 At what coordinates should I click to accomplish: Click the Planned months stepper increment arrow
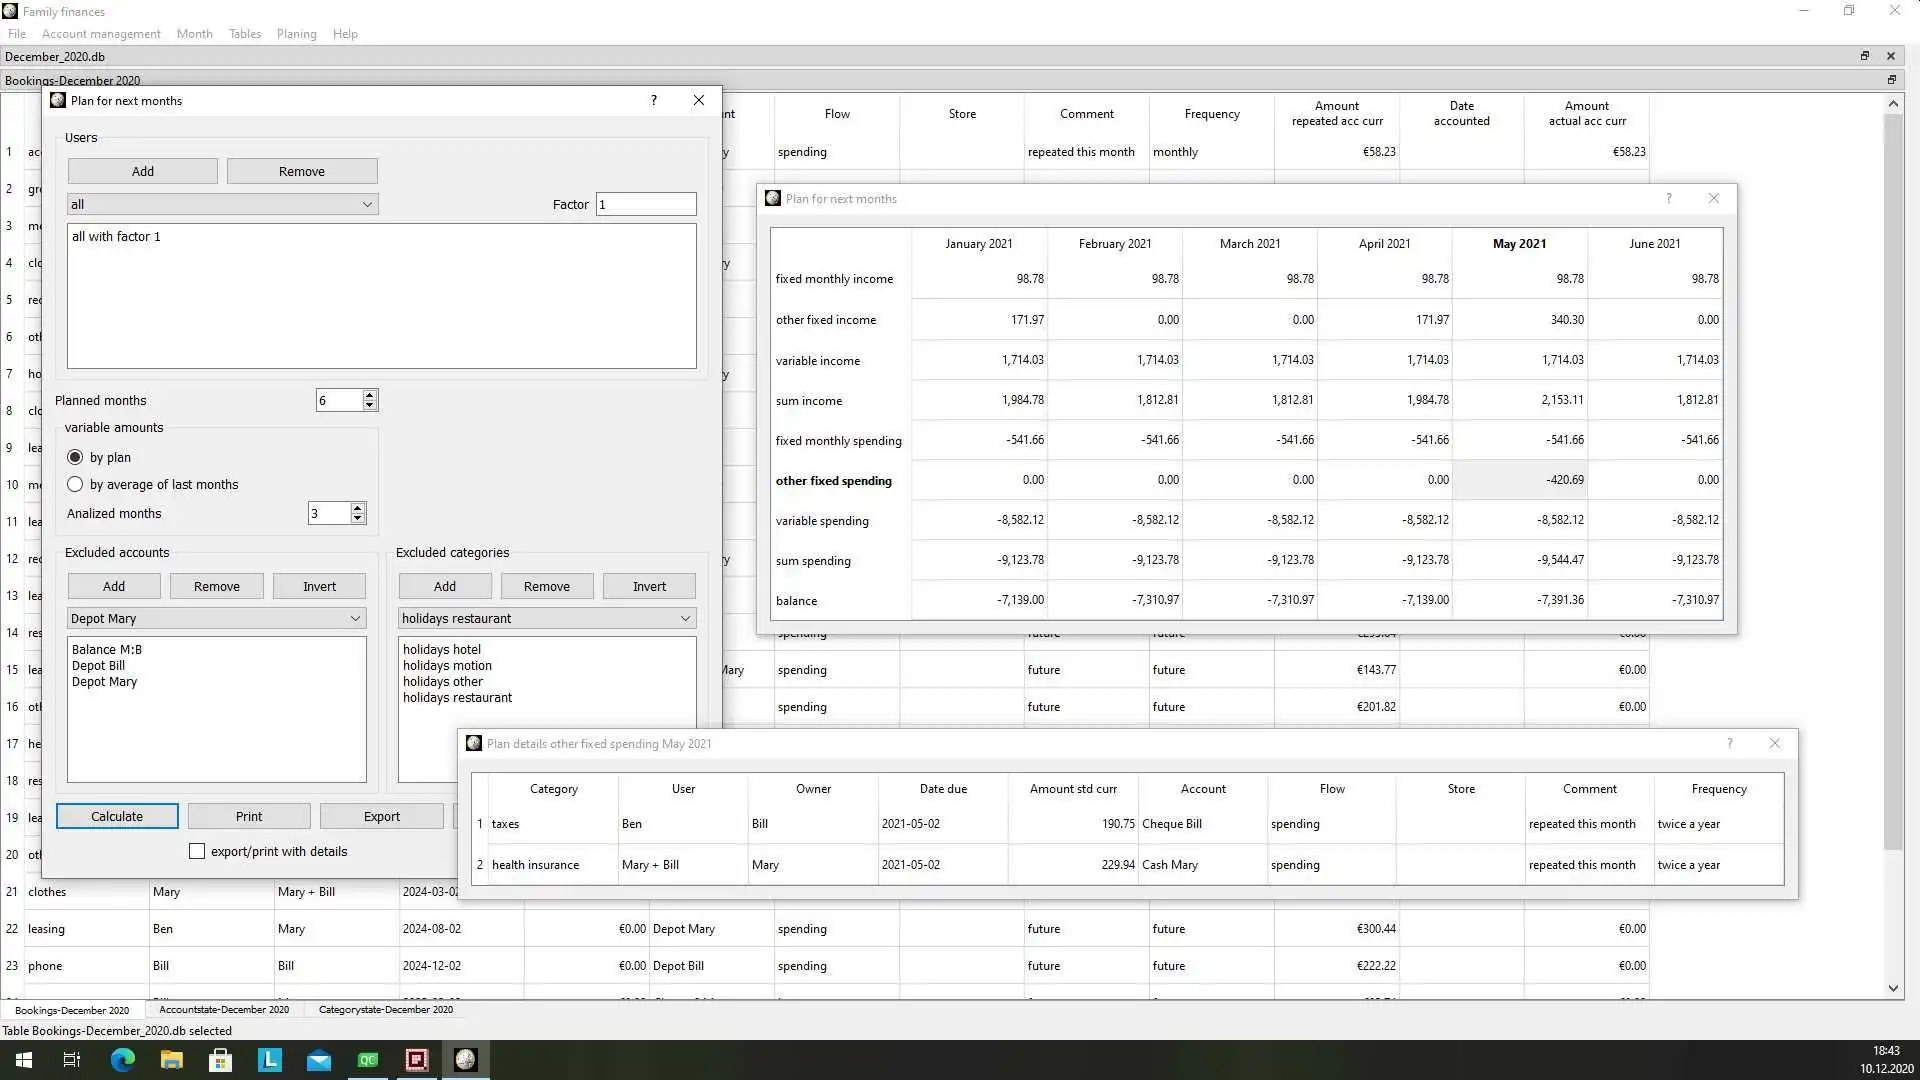(x=369, y=394)
